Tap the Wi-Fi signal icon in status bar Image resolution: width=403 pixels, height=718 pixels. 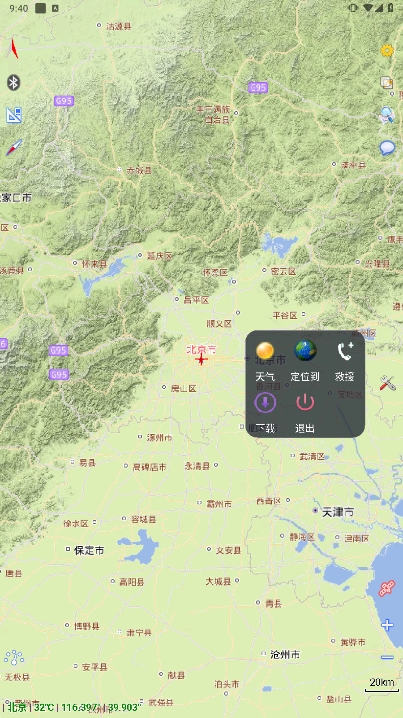pyautogui.click(x=367, y=8)
